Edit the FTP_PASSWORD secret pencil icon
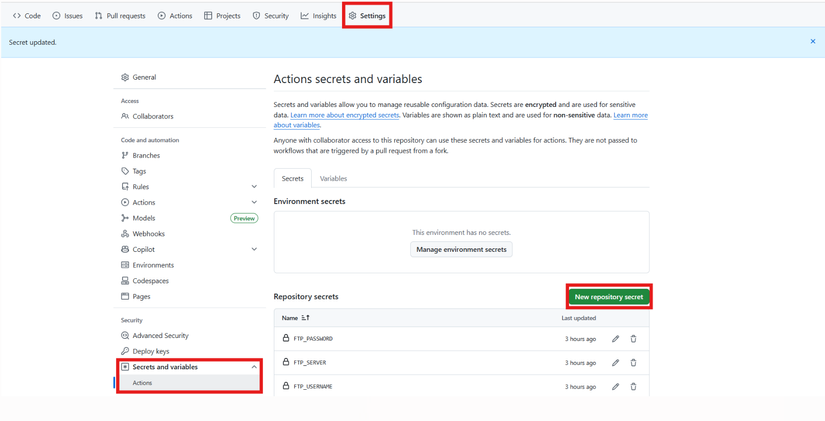825x421 pixels. [x=616, y=339]
